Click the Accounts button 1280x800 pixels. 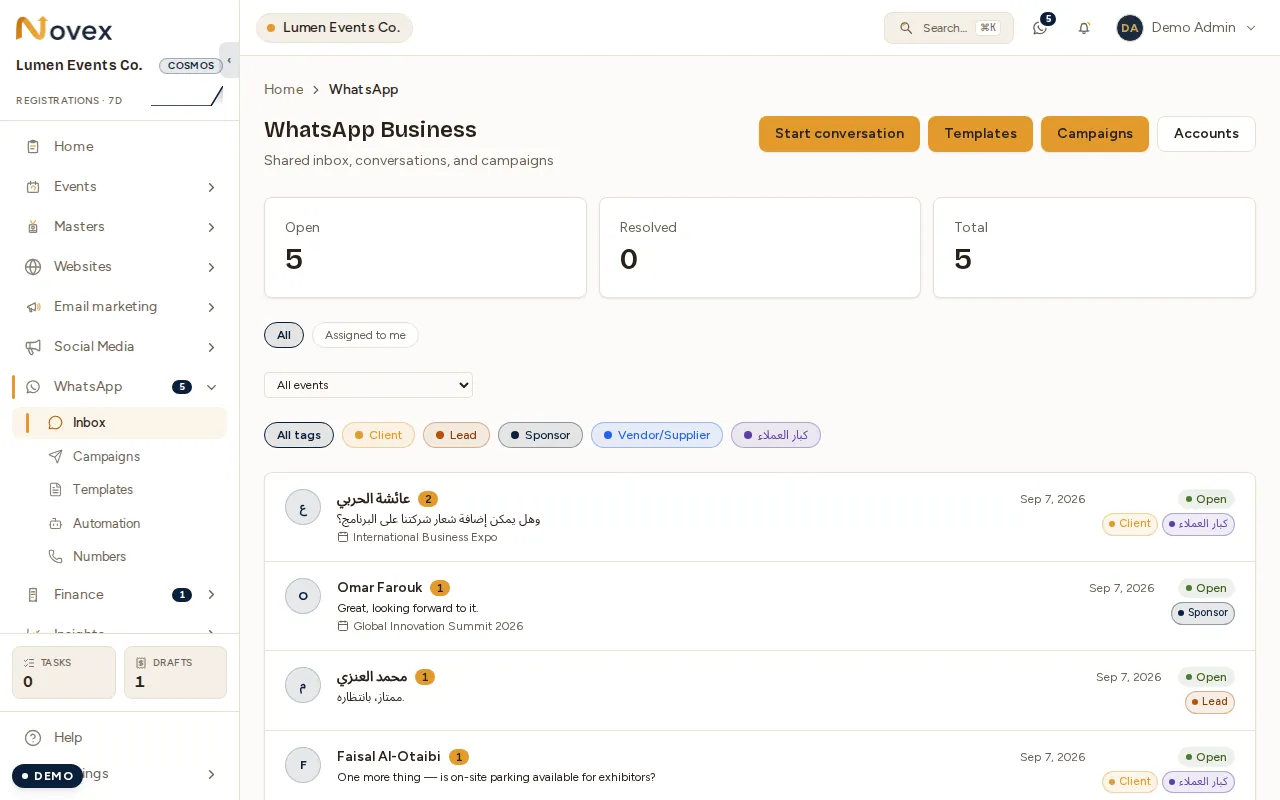[x=1206, y=134]
